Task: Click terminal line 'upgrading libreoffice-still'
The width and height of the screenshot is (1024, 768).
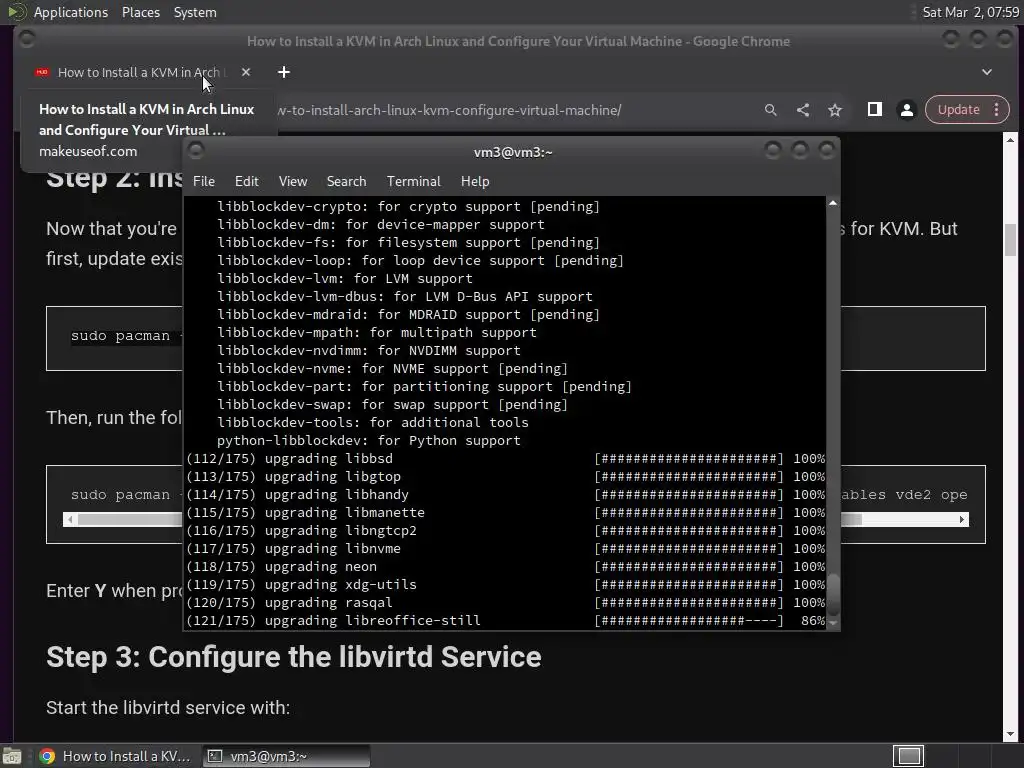Action: pos(373,620)
